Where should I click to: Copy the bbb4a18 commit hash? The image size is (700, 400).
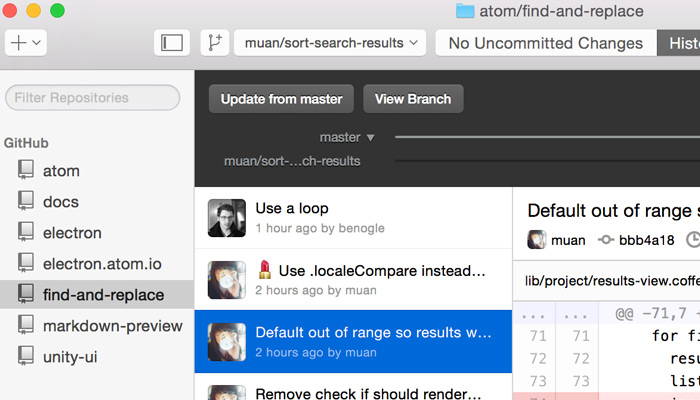(x=646, y=240)
